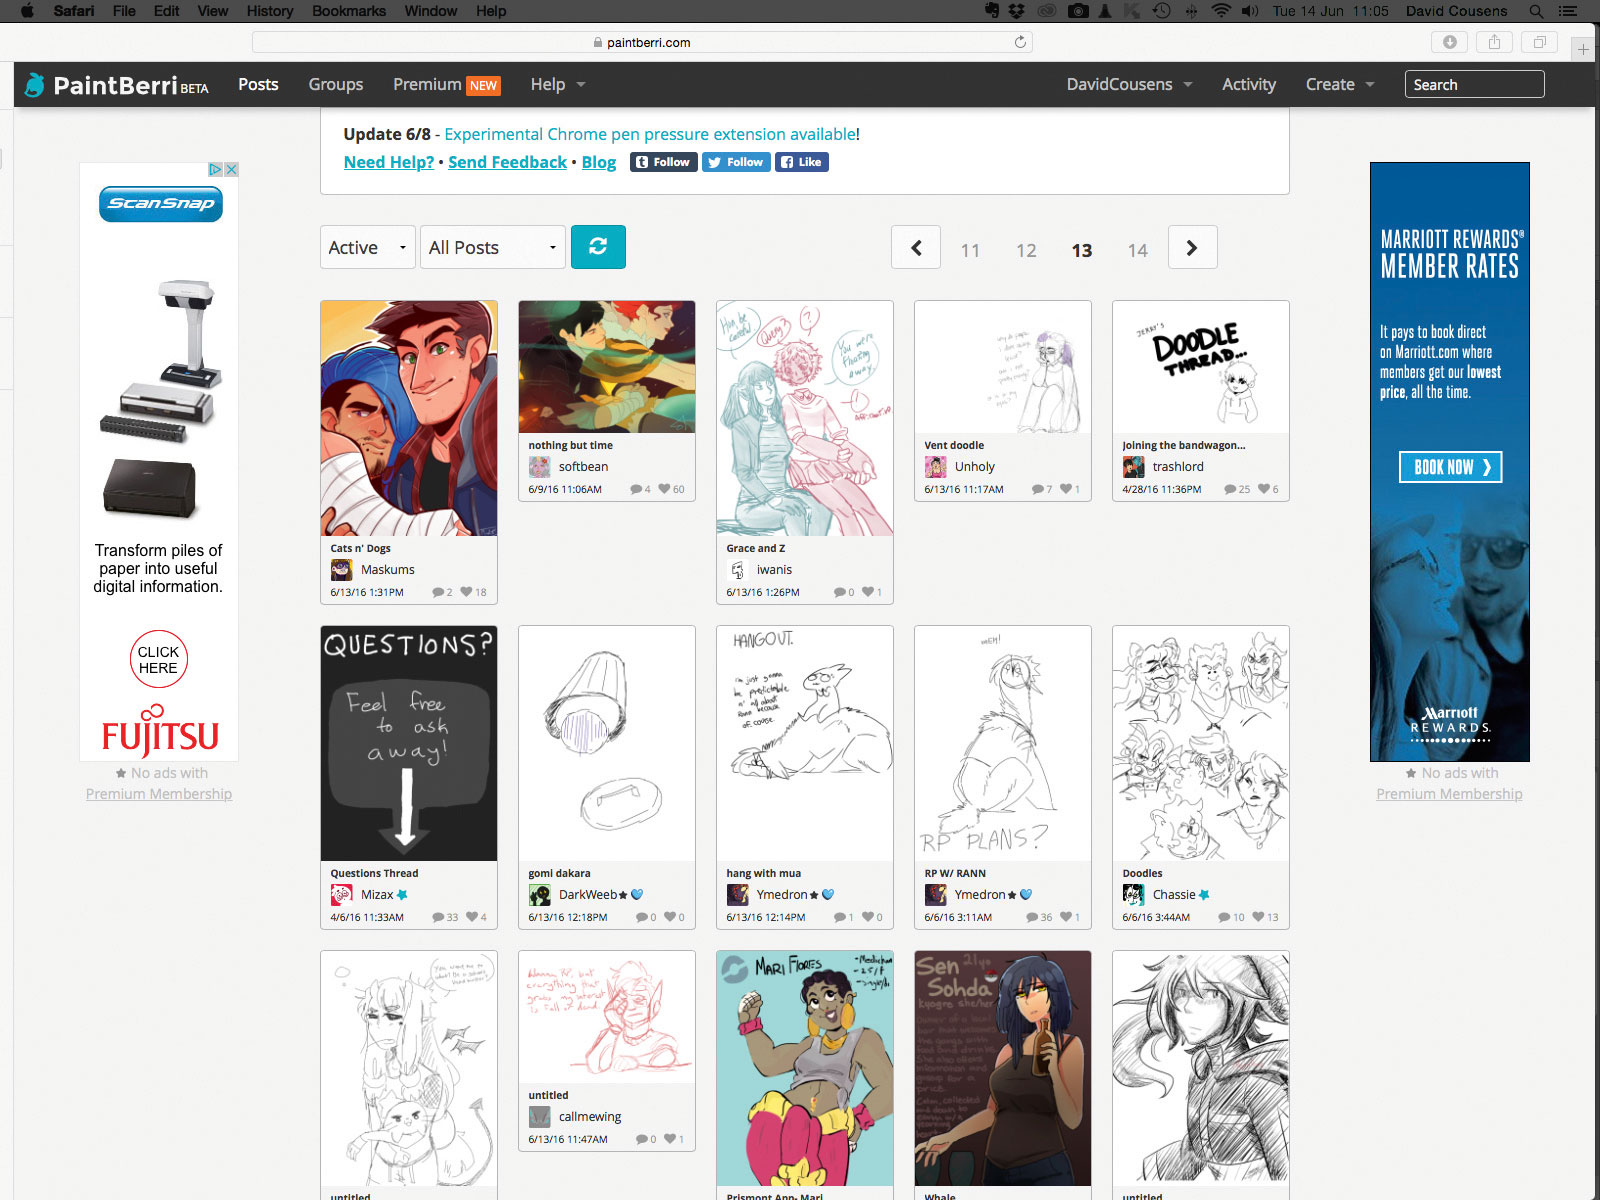Close the ScanSnap ad with X
Viewport: 1600px width, 1200px height.
231,169
